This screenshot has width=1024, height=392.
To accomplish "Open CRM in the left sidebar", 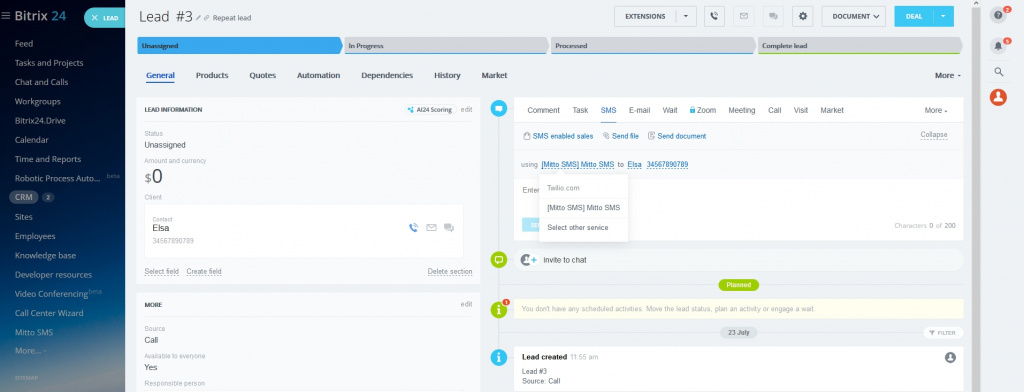I will 24,197.
